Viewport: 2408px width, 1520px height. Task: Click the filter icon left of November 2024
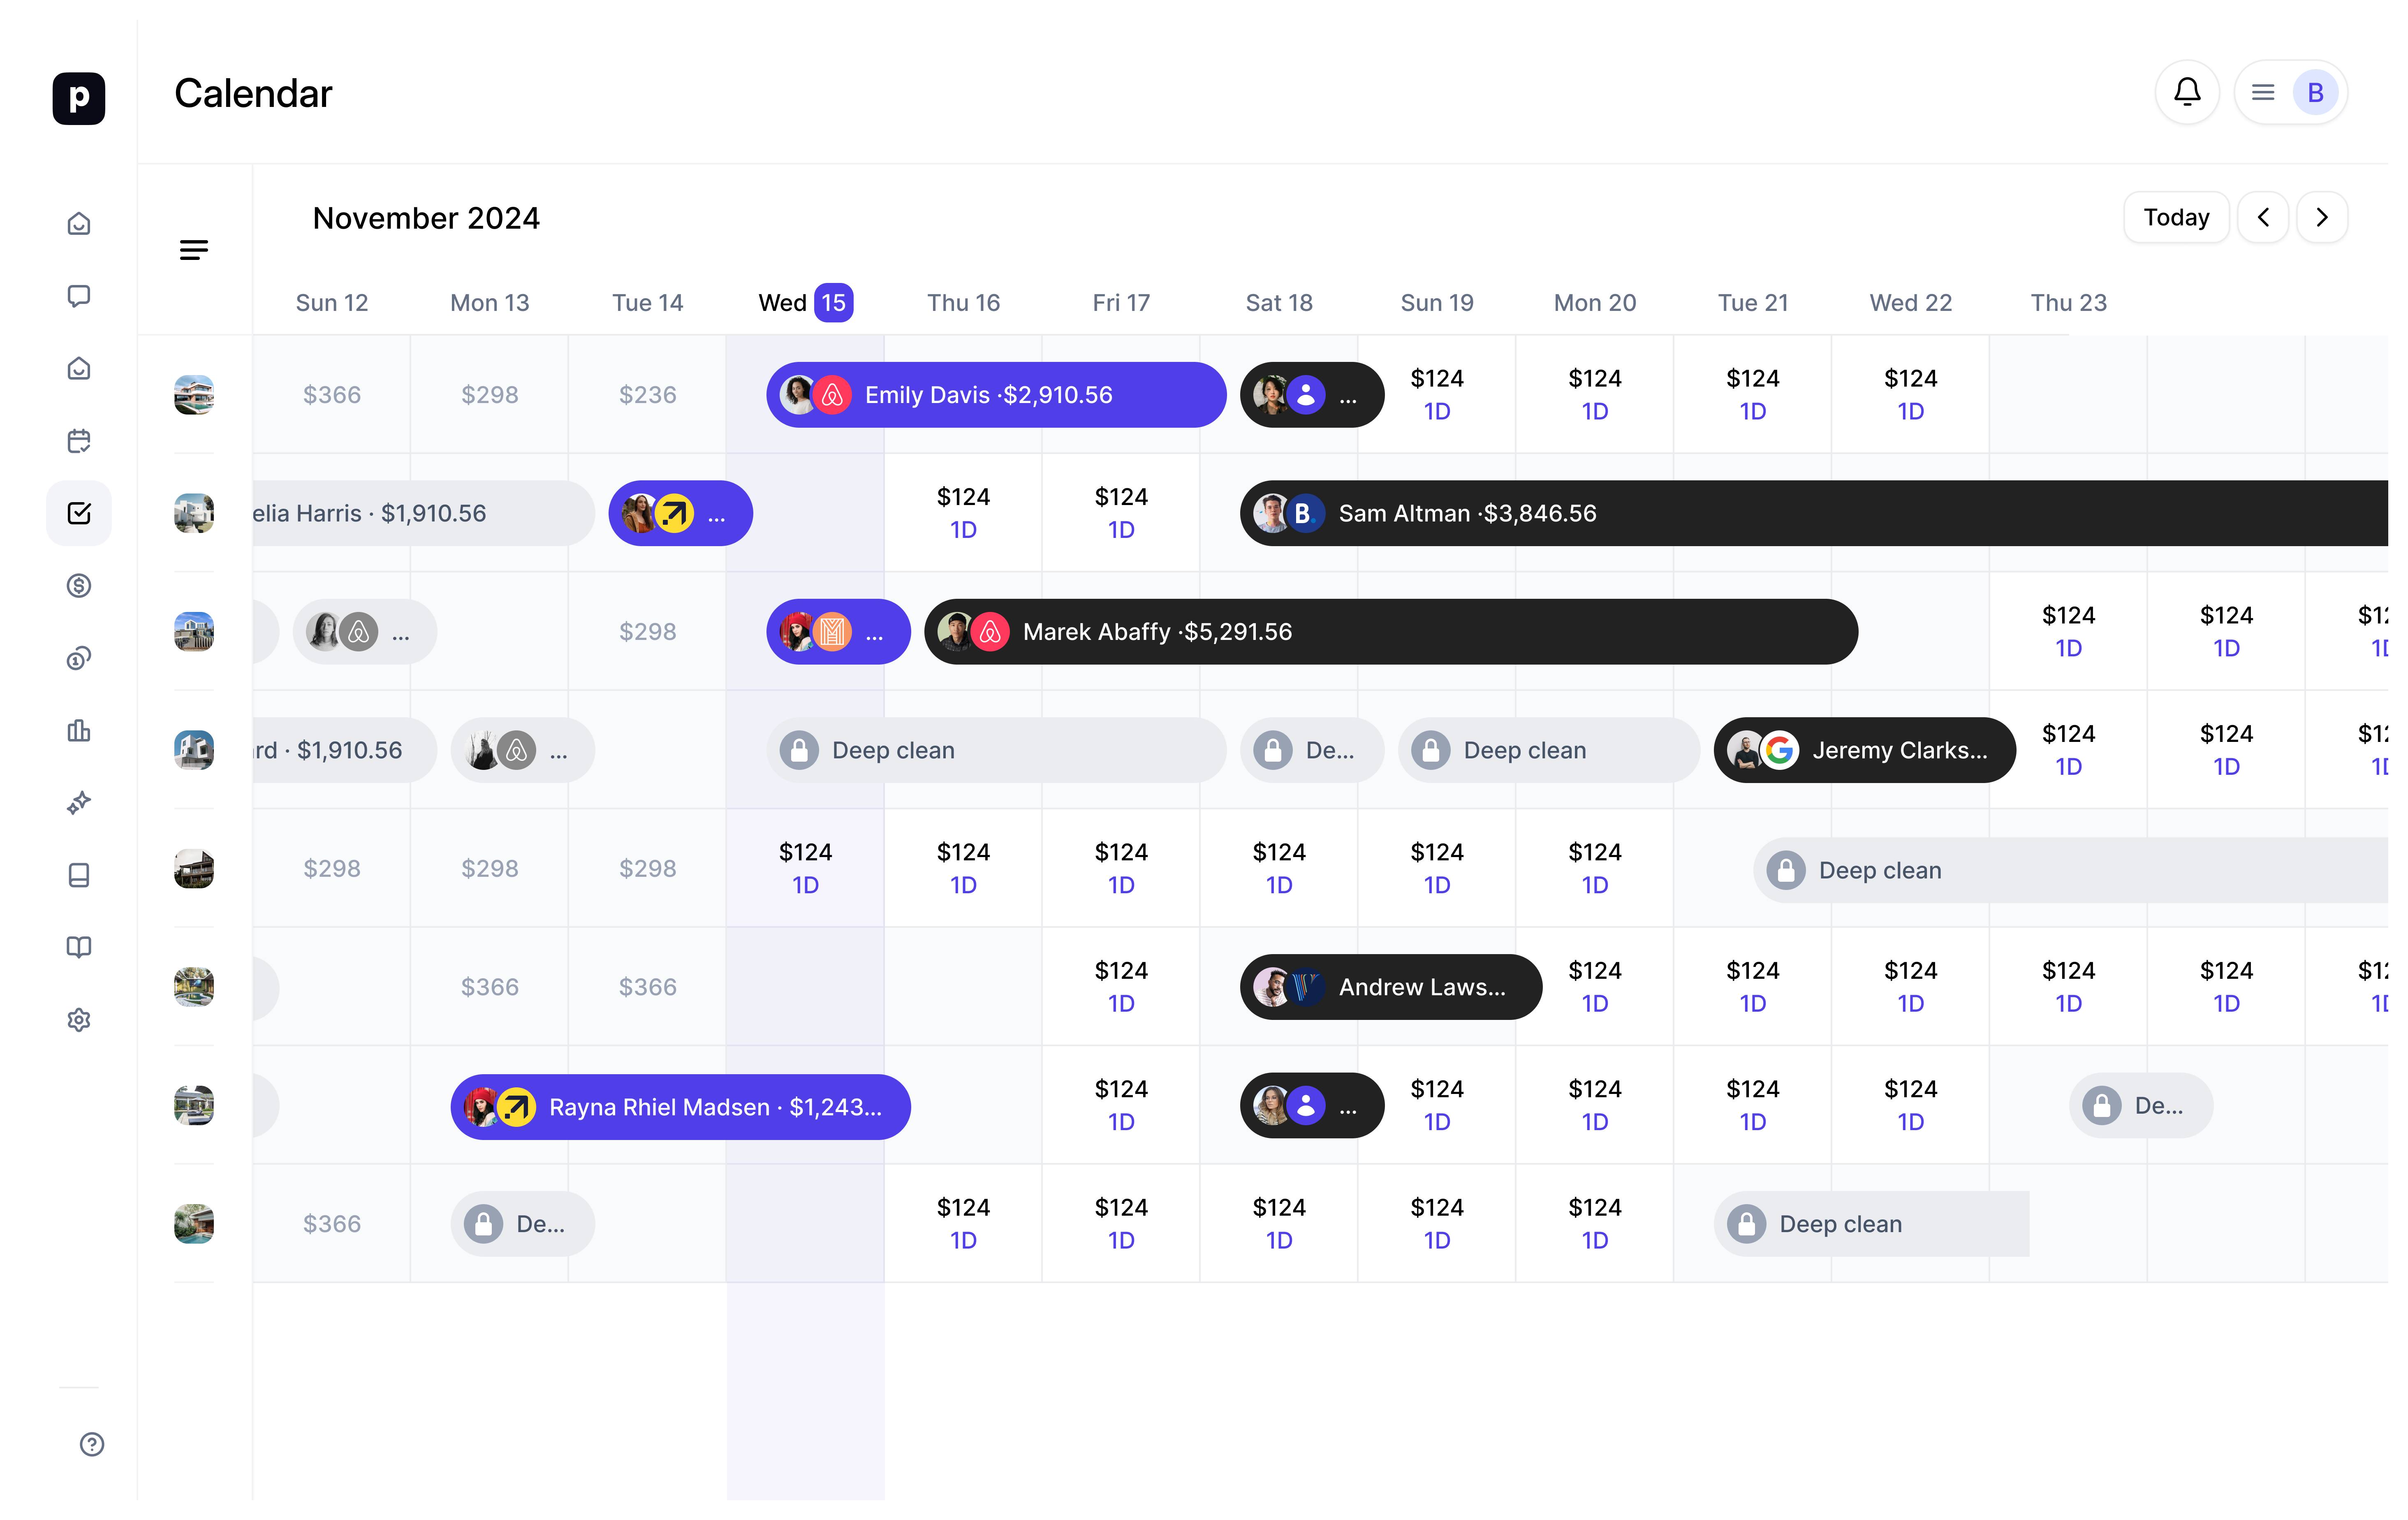tap(194, 250)
